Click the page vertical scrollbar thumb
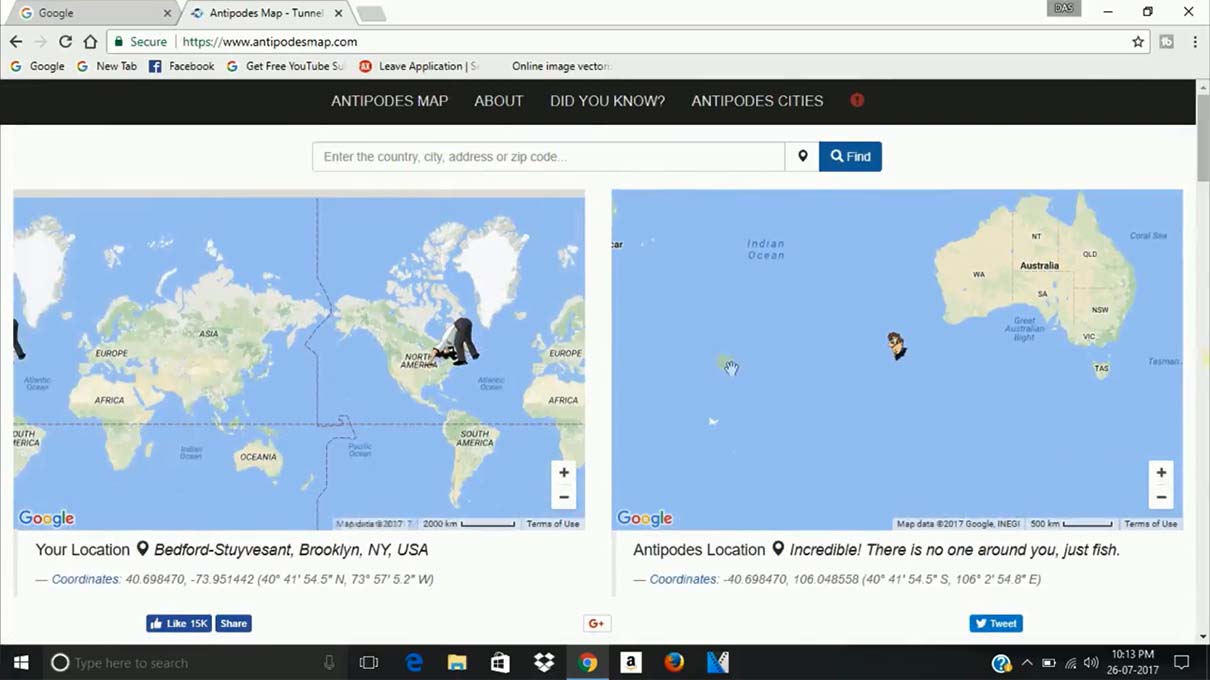This screenshot has width=1210, height=680. 1202,139
